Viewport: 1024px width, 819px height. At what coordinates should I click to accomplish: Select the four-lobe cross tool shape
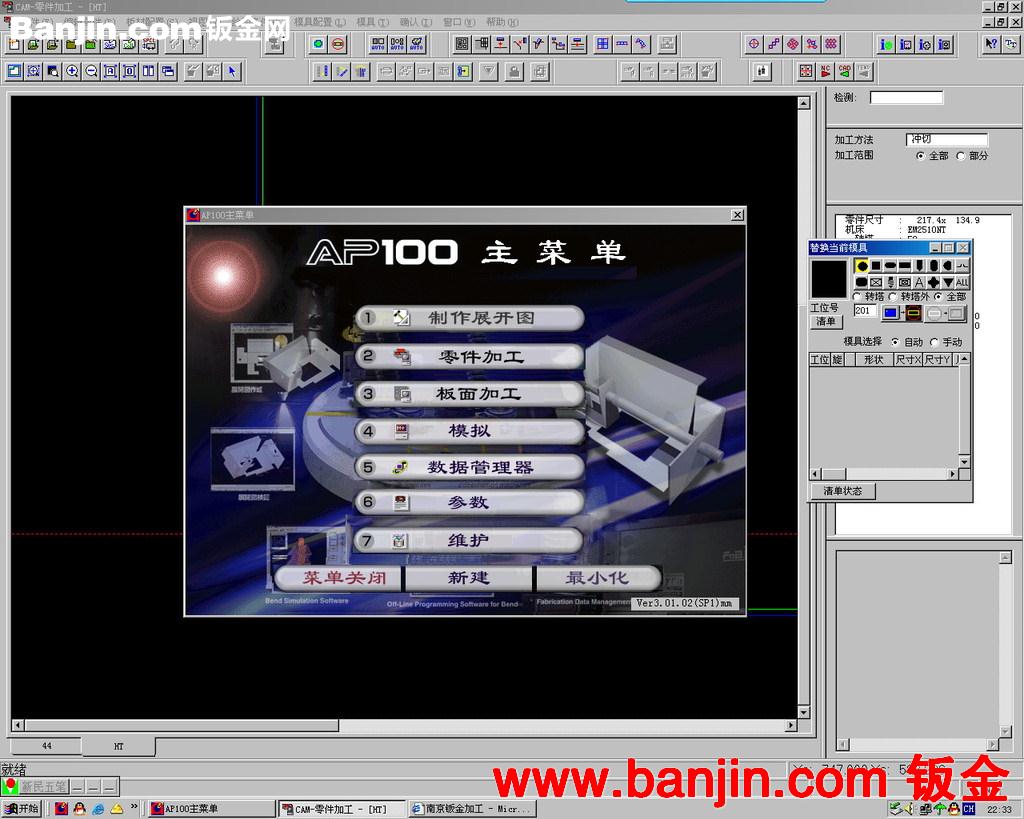933,282
